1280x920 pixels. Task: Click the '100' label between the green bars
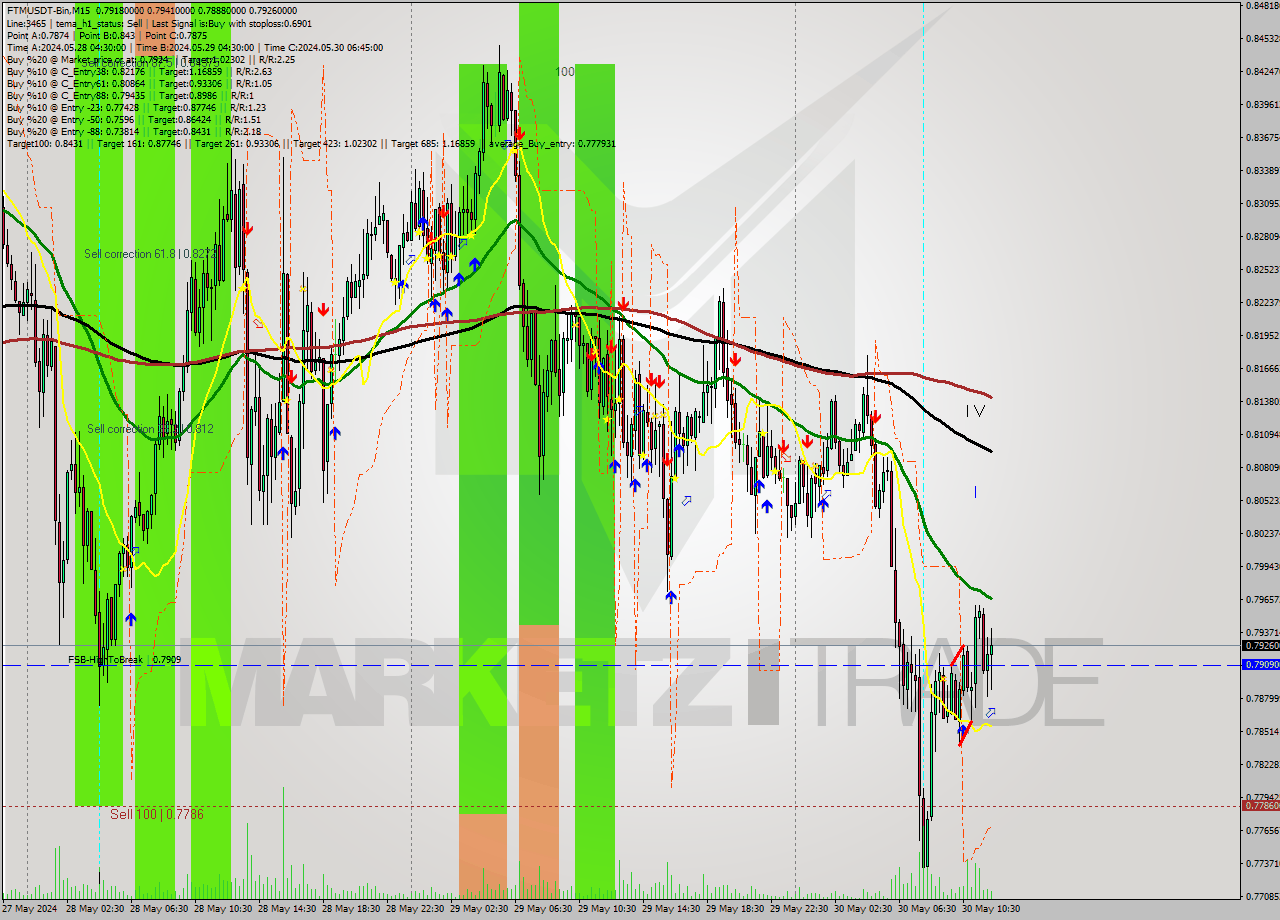(x=565, y=72)
